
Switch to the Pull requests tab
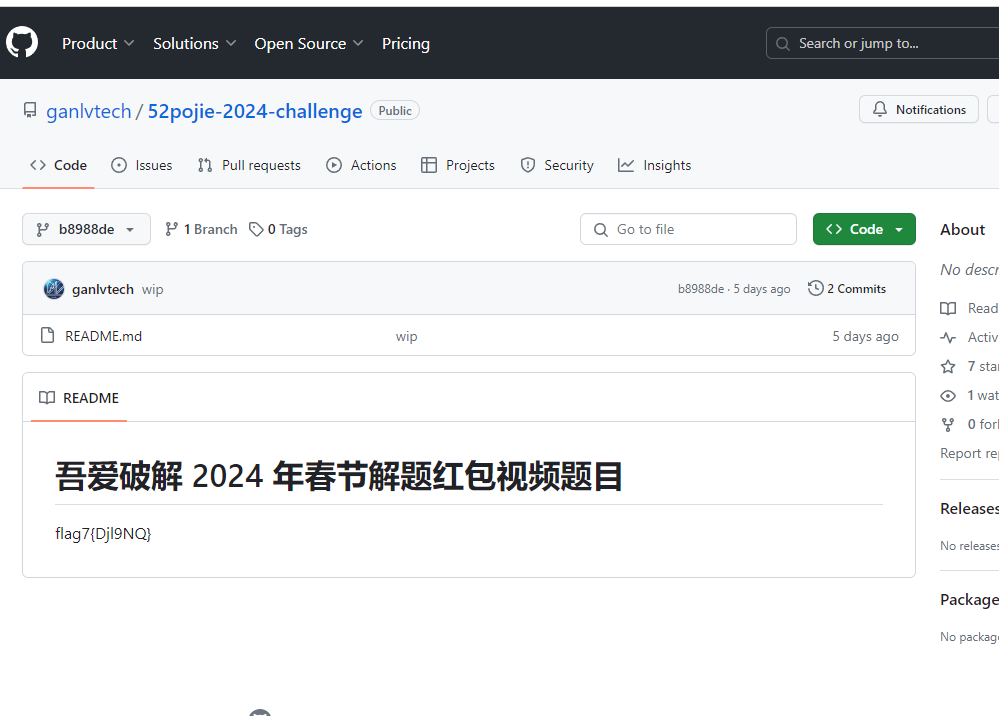click(x=249, y=166)
